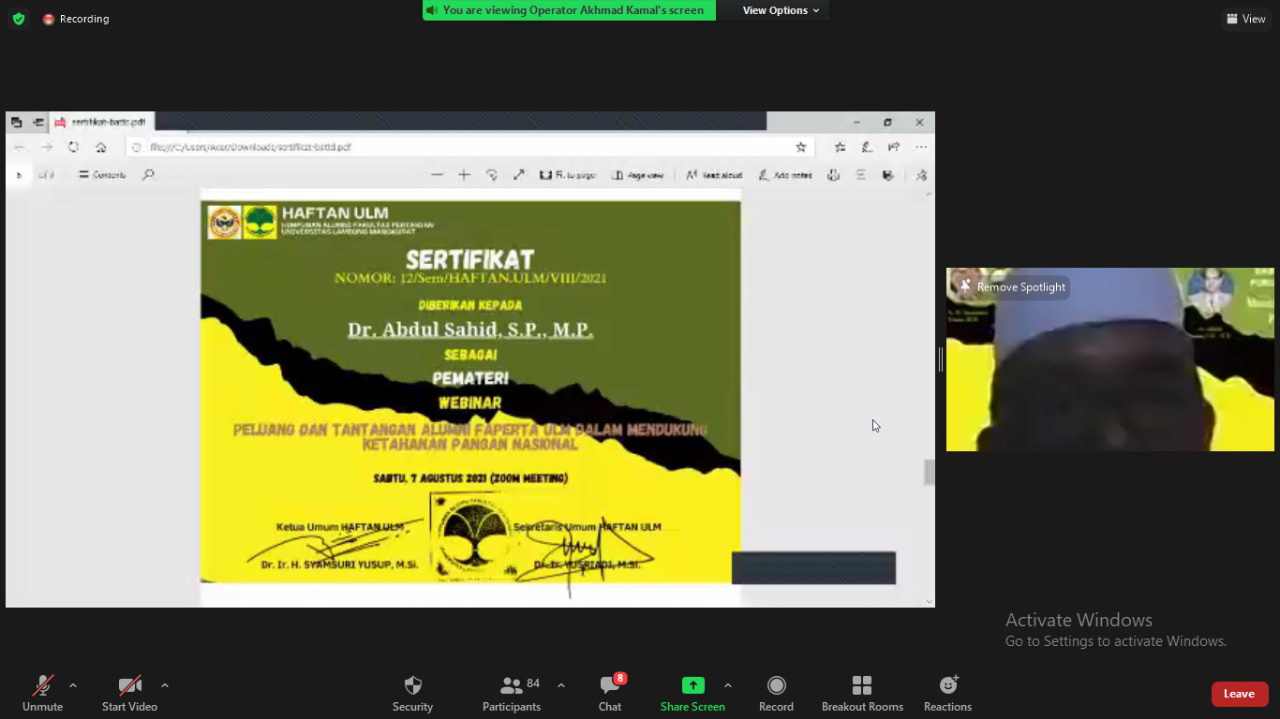
Task: Click the PDF print icon
Action: [834, 175]
